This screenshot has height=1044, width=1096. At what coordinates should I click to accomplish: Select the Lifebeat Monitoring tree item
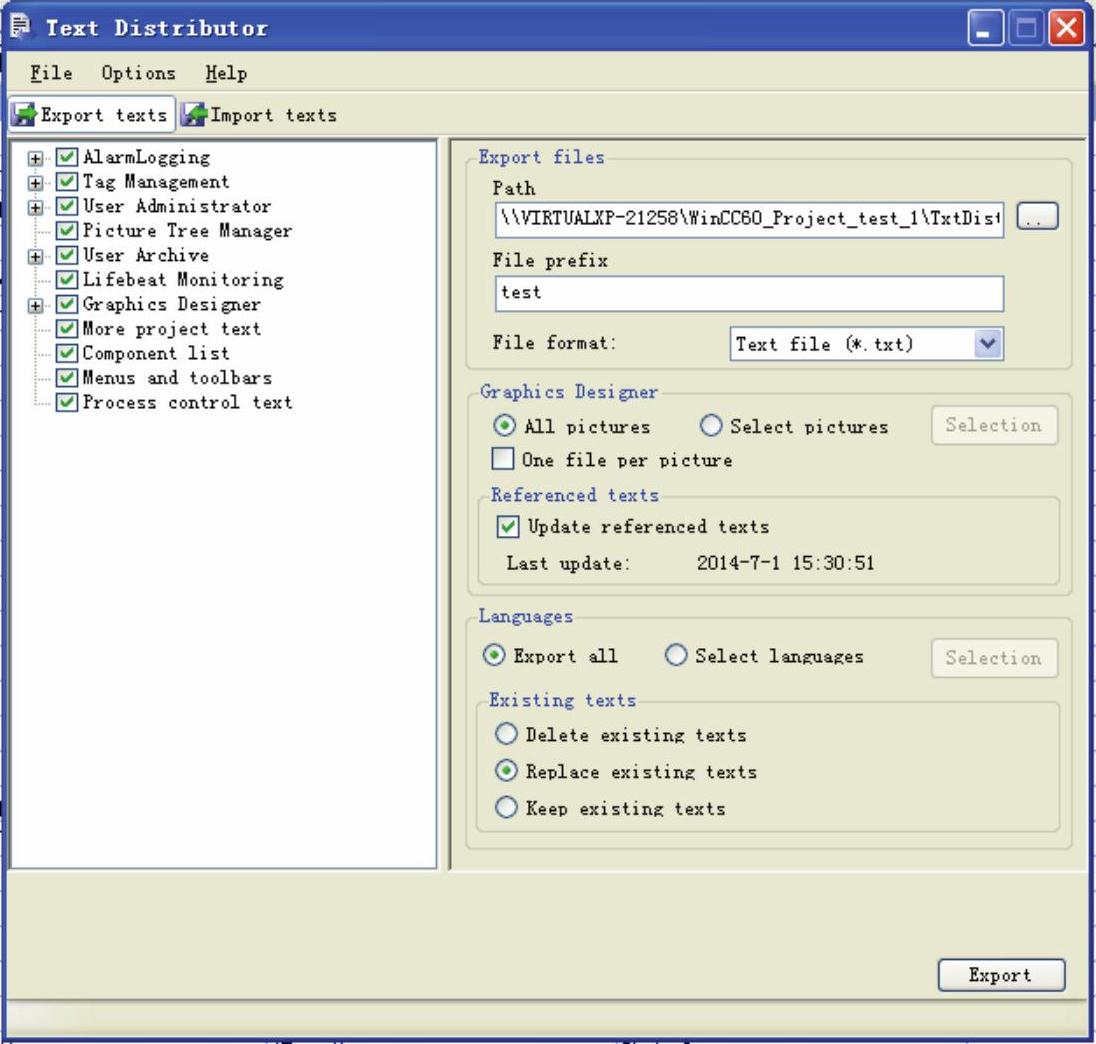[x=183, y=280]
